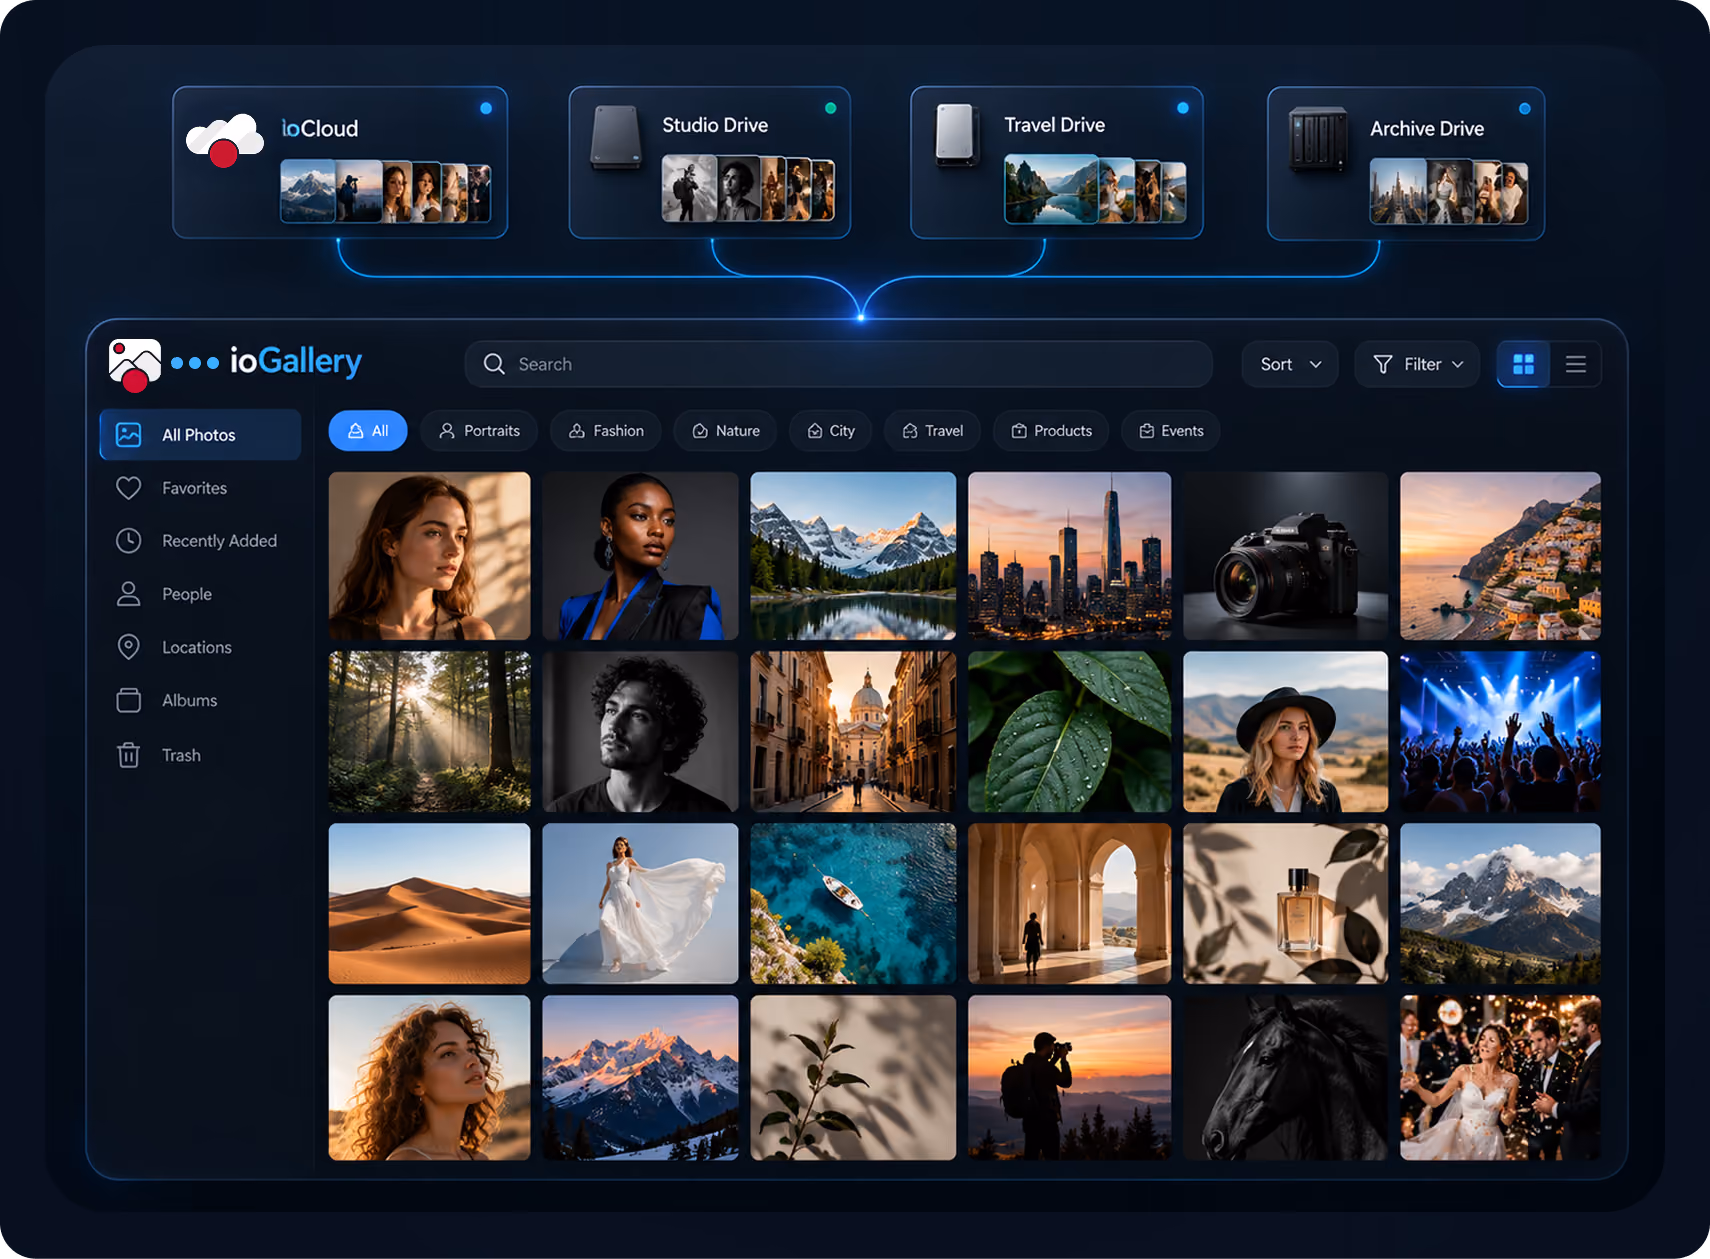Image resolution: width=1710 pixels, height=1259 pixels.
Task: Click the ioGallery logo icon
Action: coord(135,365)
